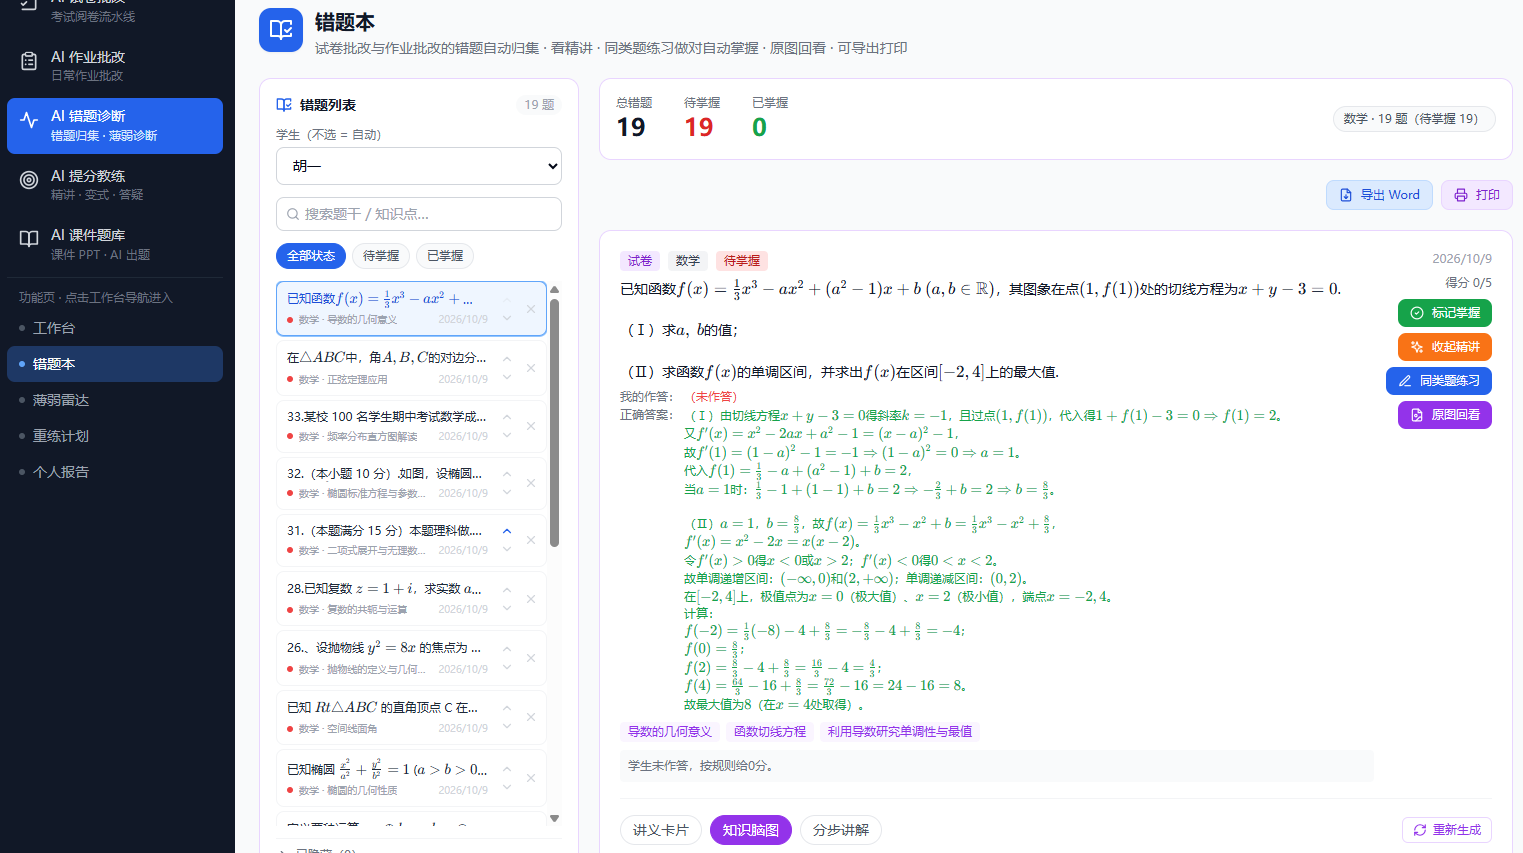Start 收起精讲 orange button
1523x853 pixels.
click(1445, 347)
